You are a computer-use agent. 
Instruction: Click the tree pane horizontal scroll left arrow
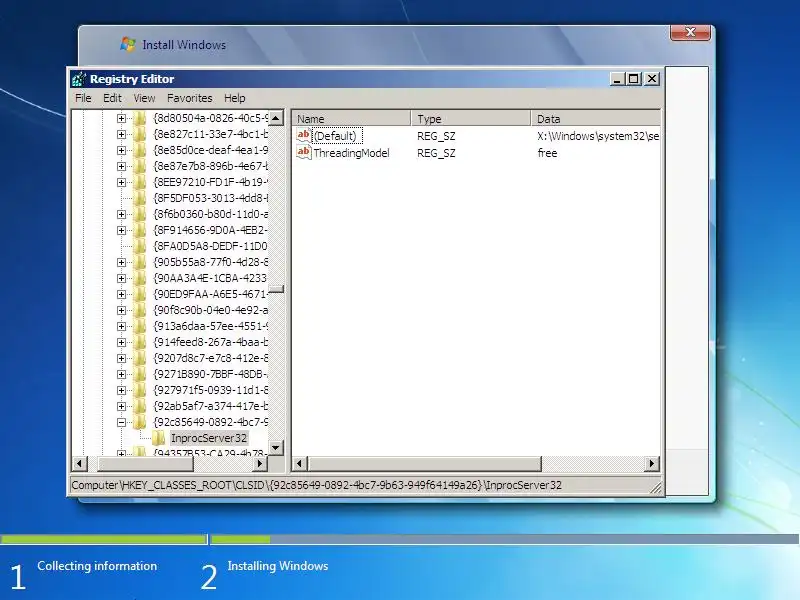pyautogui.click(x=80, y=464)
